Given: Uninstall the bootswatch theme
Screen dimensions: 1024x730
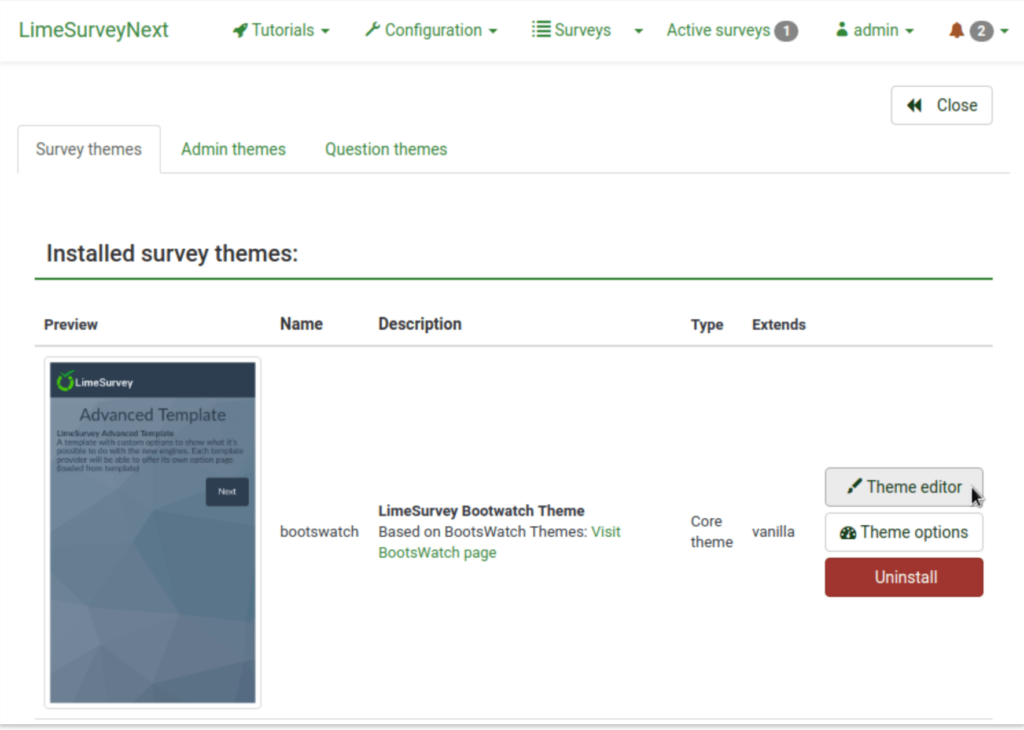Looking at the screenshot, I should click(x=903, y=577).
